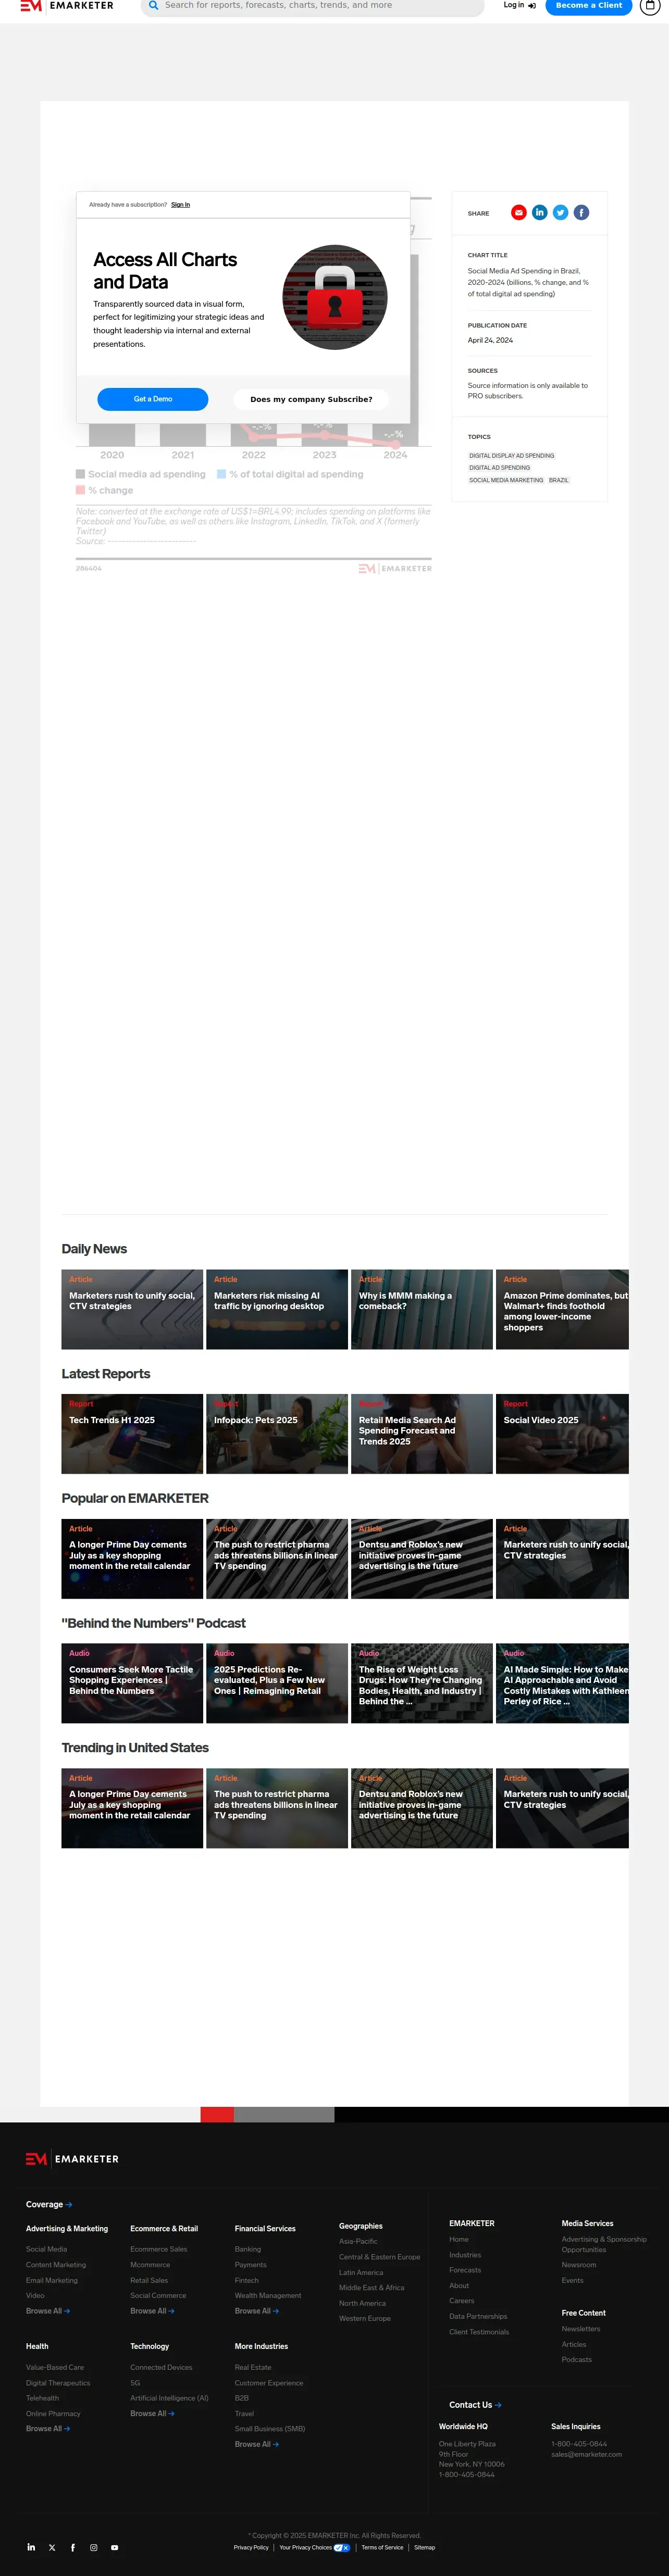Click Privacy Policy footer link
This screenshot has width=669, height=2576.
(251, 2547)
